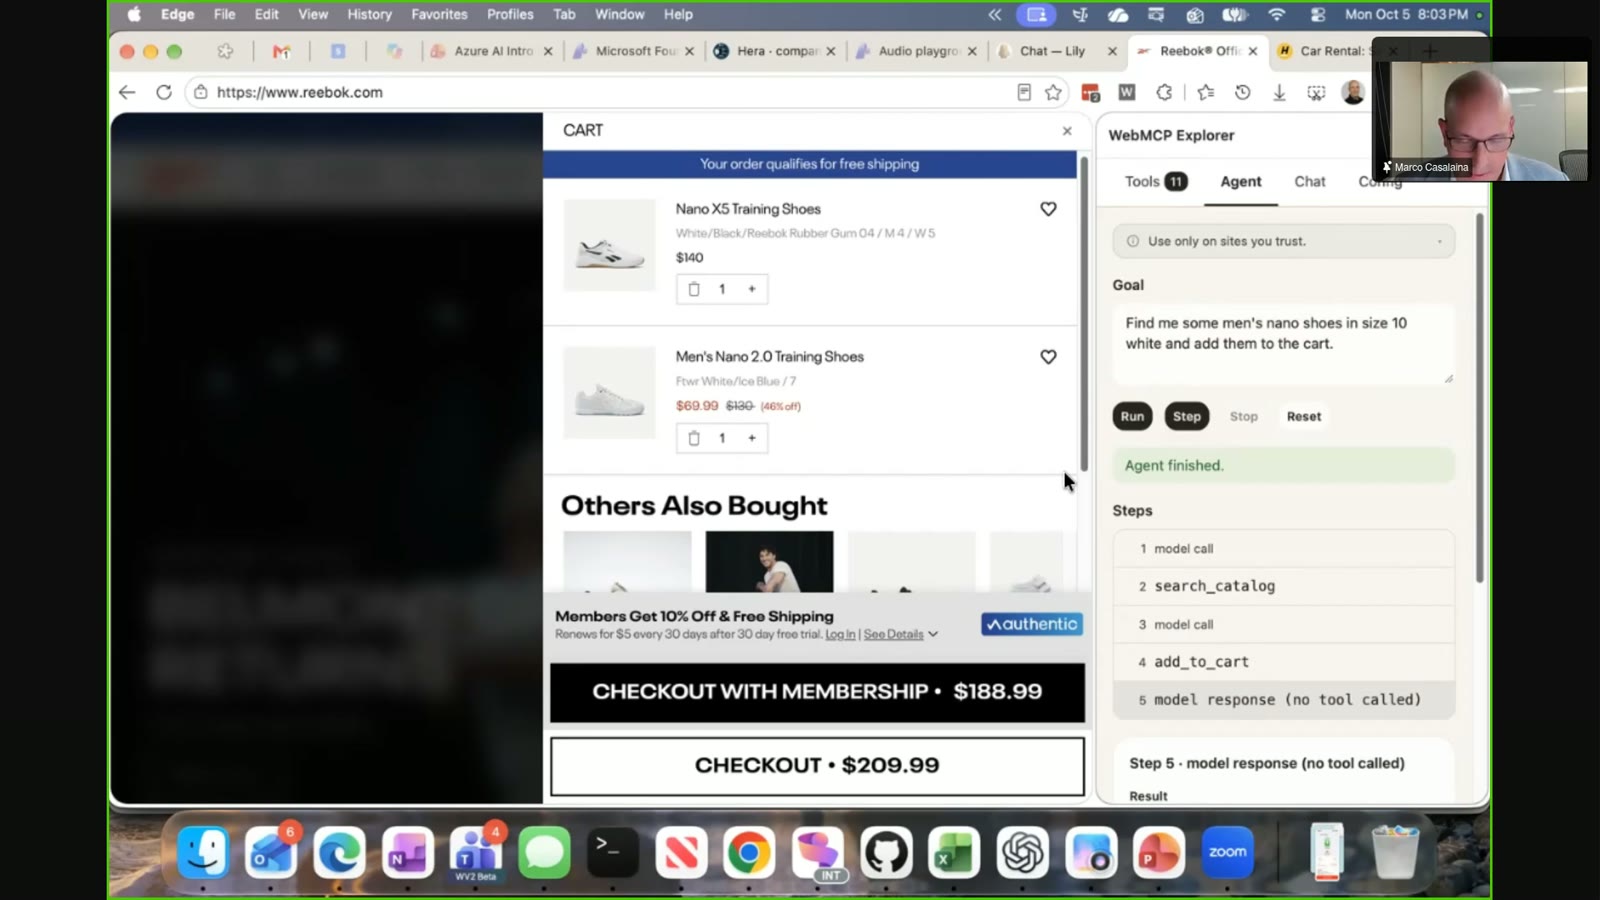
Task: Switch to the Chat tab in WebMCP Explorer
Action: [x=1310, y=181]
